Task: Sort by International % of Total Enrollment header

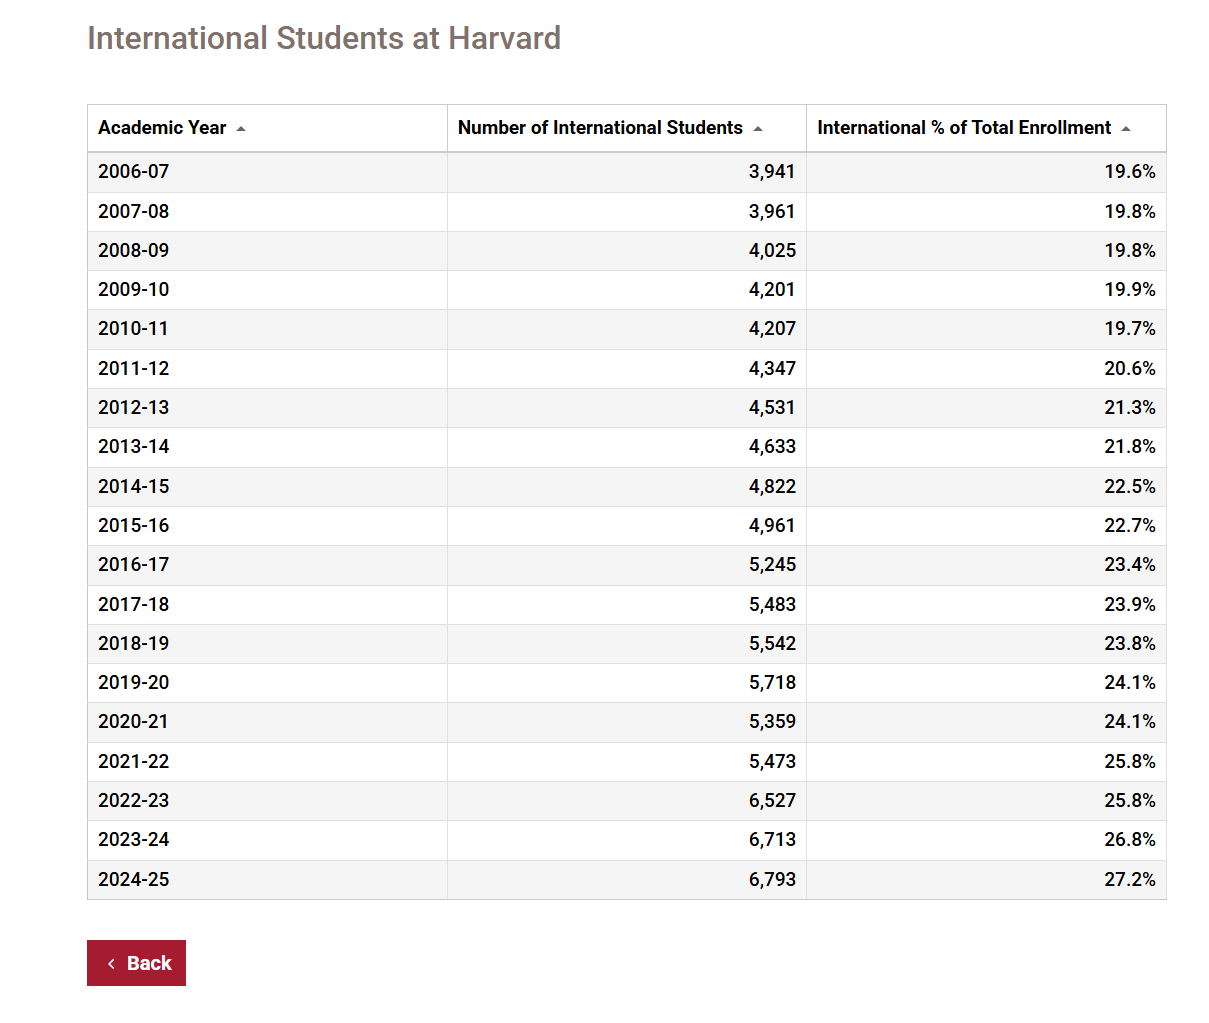Action: (963, 128)
